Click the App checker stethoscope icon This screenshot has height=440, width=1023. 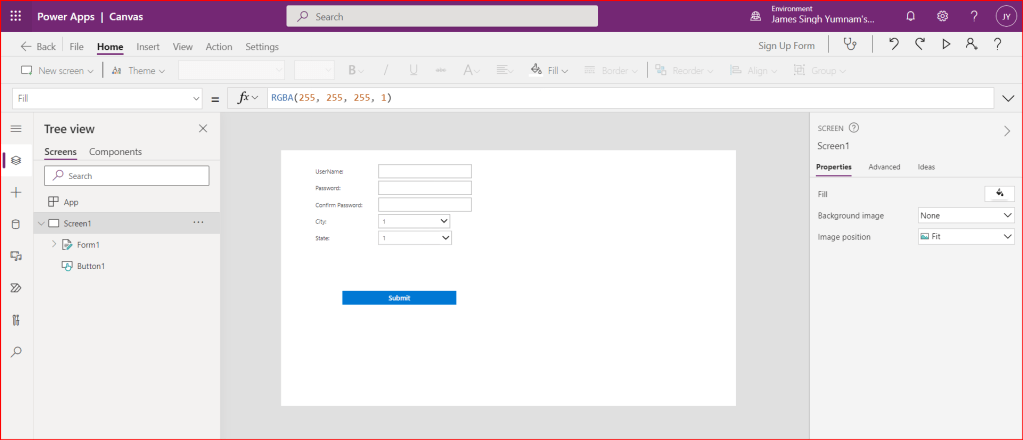click(850, 45)
